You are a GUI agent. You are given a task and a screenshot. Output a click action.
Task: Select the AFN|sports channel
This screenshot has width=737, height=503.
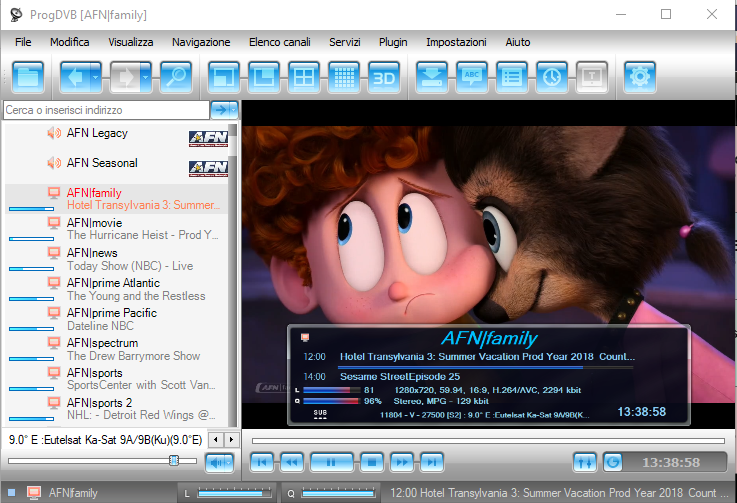tap(117, 379)
